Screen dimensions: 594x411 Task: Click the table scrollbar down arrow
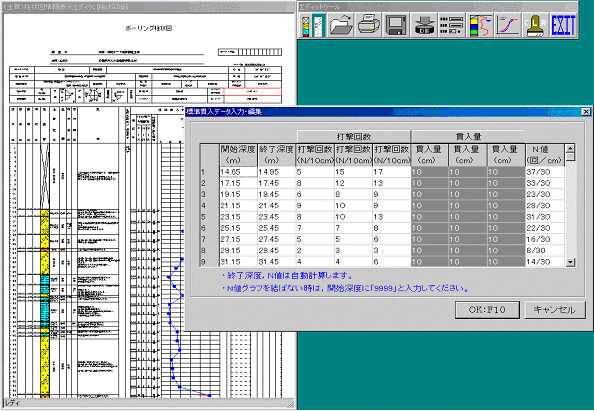click(570, 262)
